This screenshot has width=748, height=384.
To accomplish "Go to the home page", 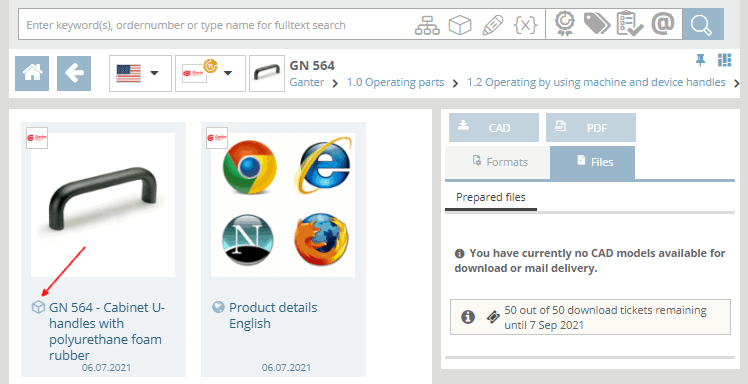I will click(x=32, y=73).
